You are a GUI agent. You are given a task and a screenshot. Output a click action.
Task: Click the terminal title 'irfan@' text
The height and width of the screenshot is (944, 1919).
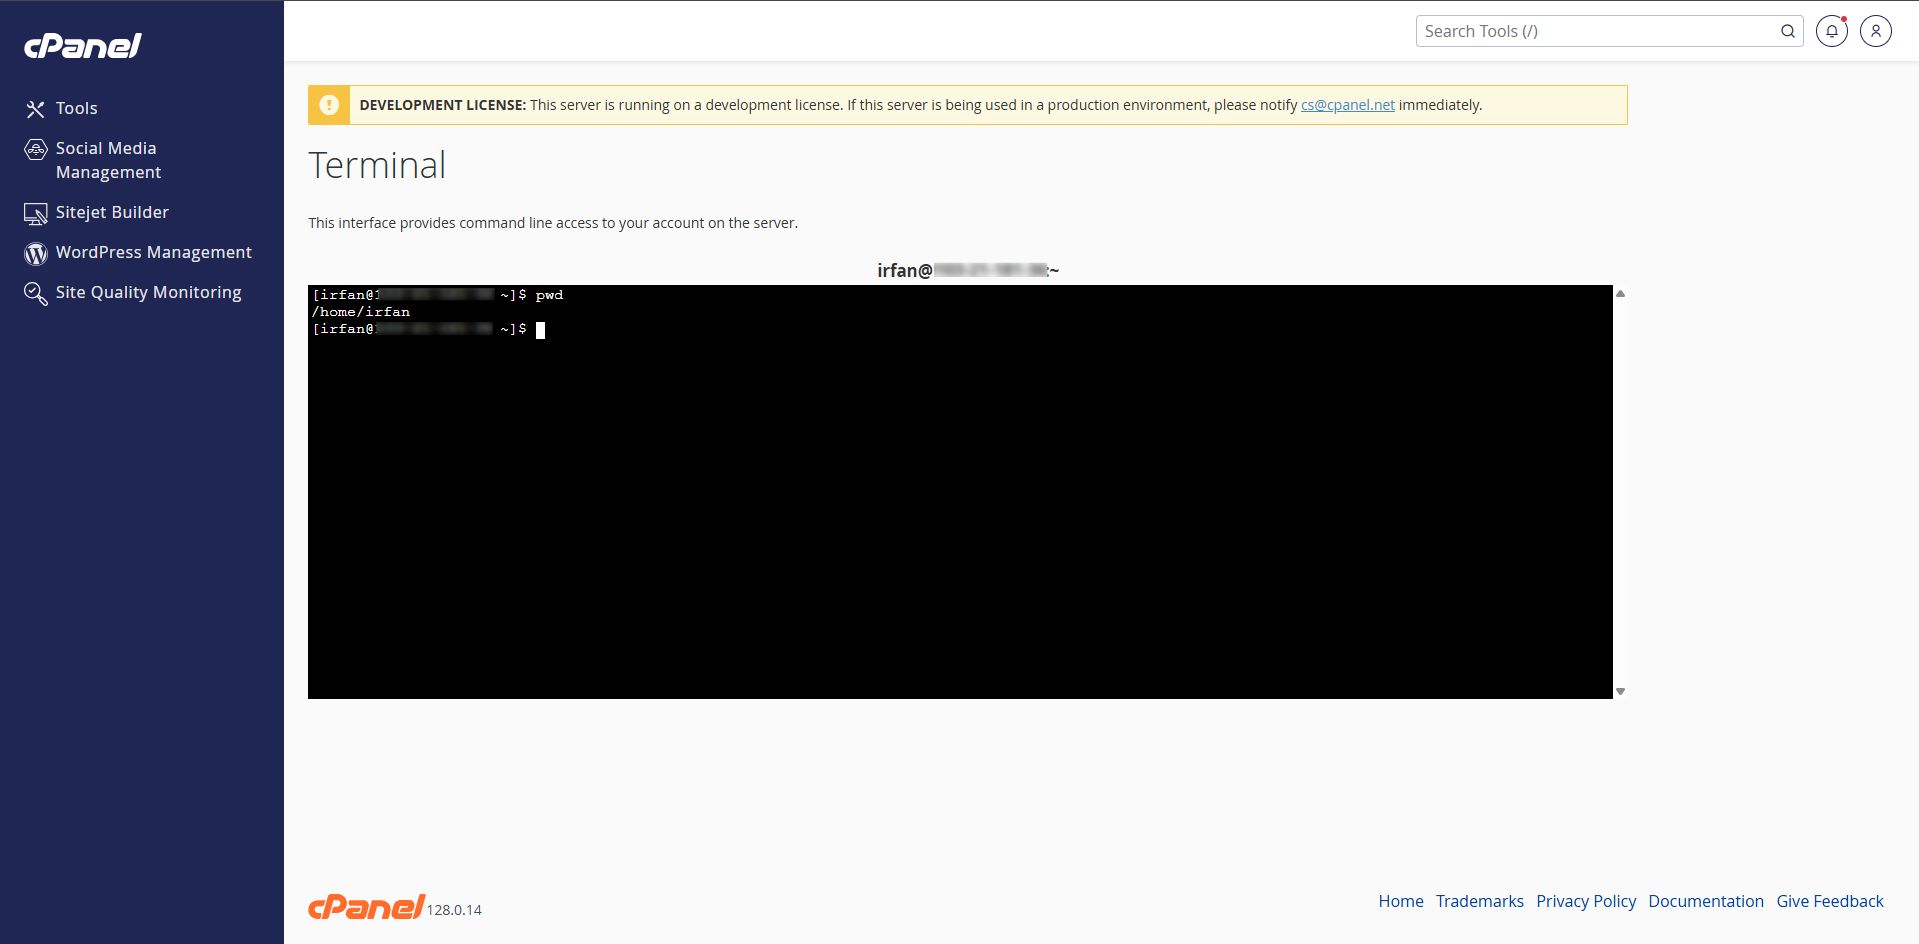click(905, 270)
